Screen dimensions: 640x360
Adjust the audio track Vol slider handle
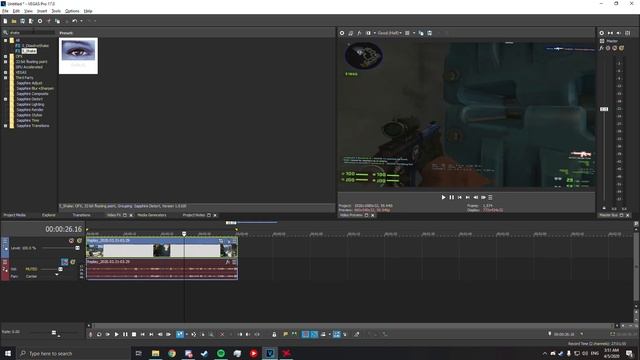pos(60,269)
